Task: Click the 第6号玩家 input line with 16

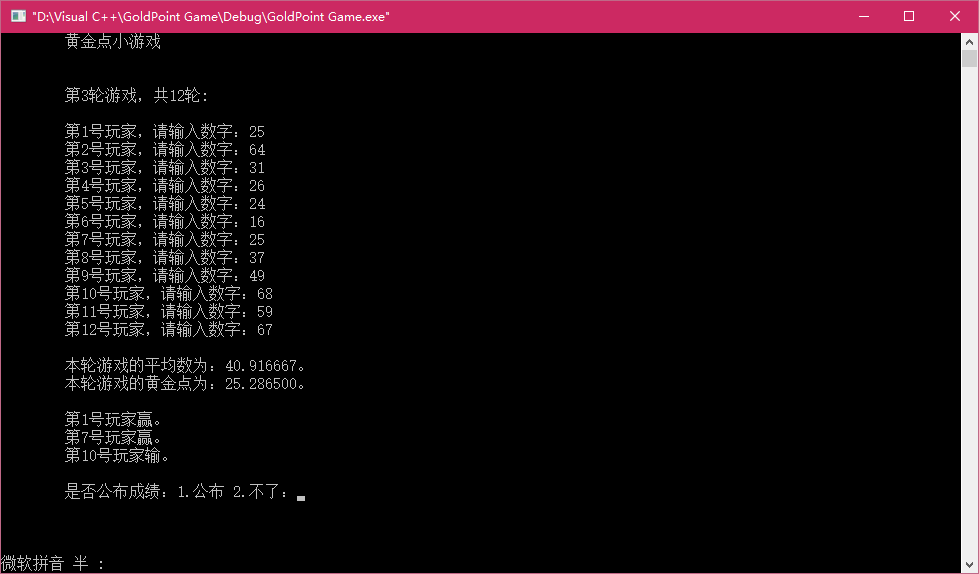Action: tap(165, 222)
